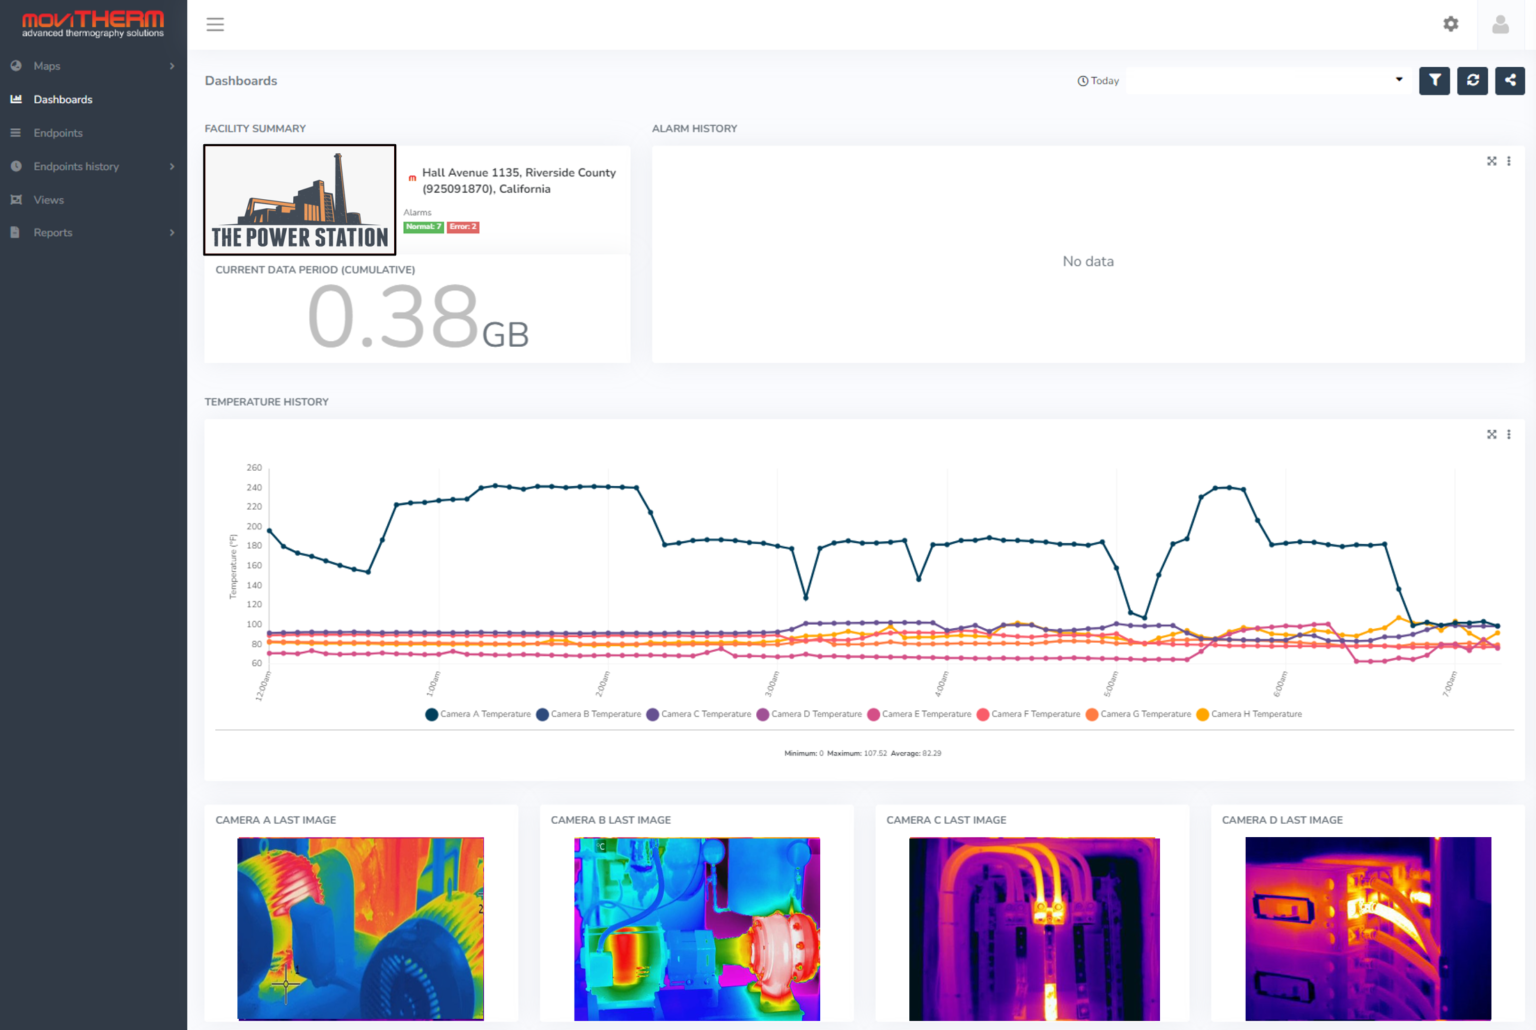
Task: Click the Error: 2 alarm badge
Action: pos(462,227)
